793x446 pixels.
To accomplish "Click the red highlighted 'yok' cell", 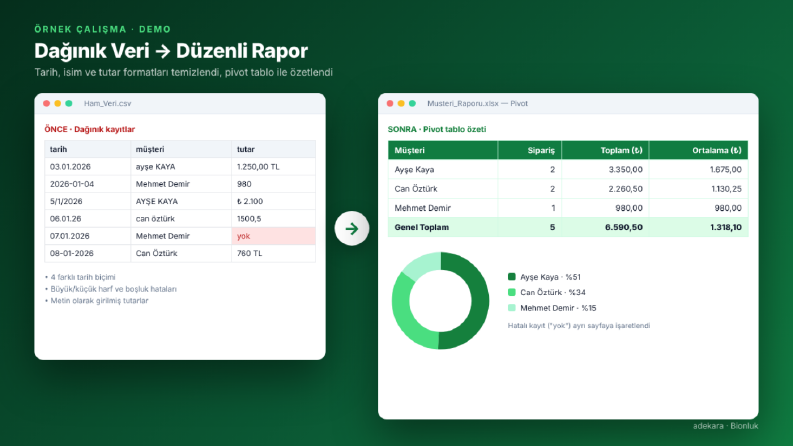I will click(x=274, y=236).
